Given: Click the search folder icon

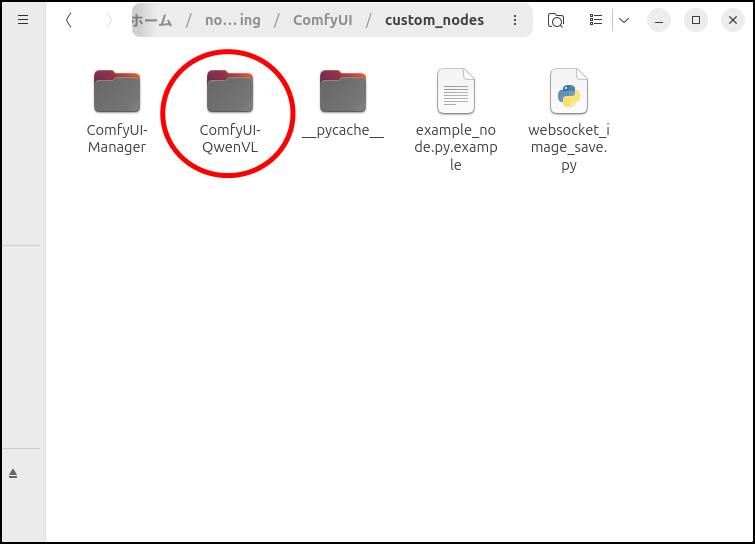Looking at the screenshot, I should pyautogui.click(x=557, y=20).
